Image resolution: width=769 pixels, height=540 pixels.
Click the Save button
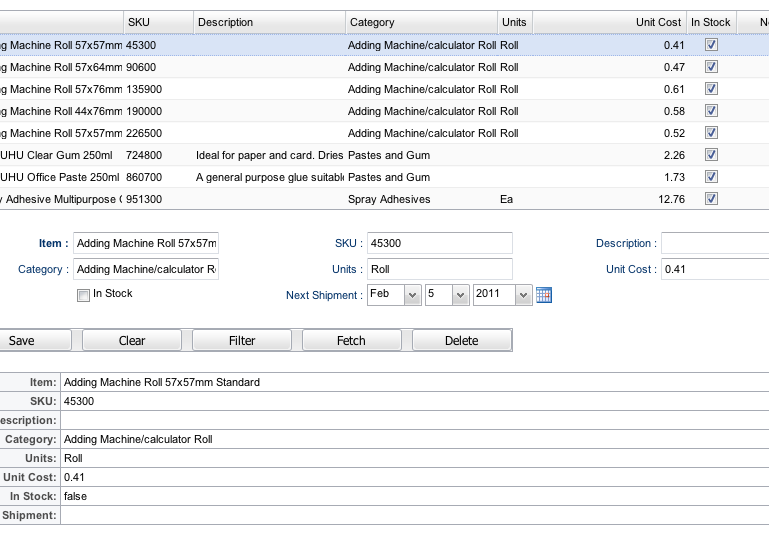click(22, 341)
